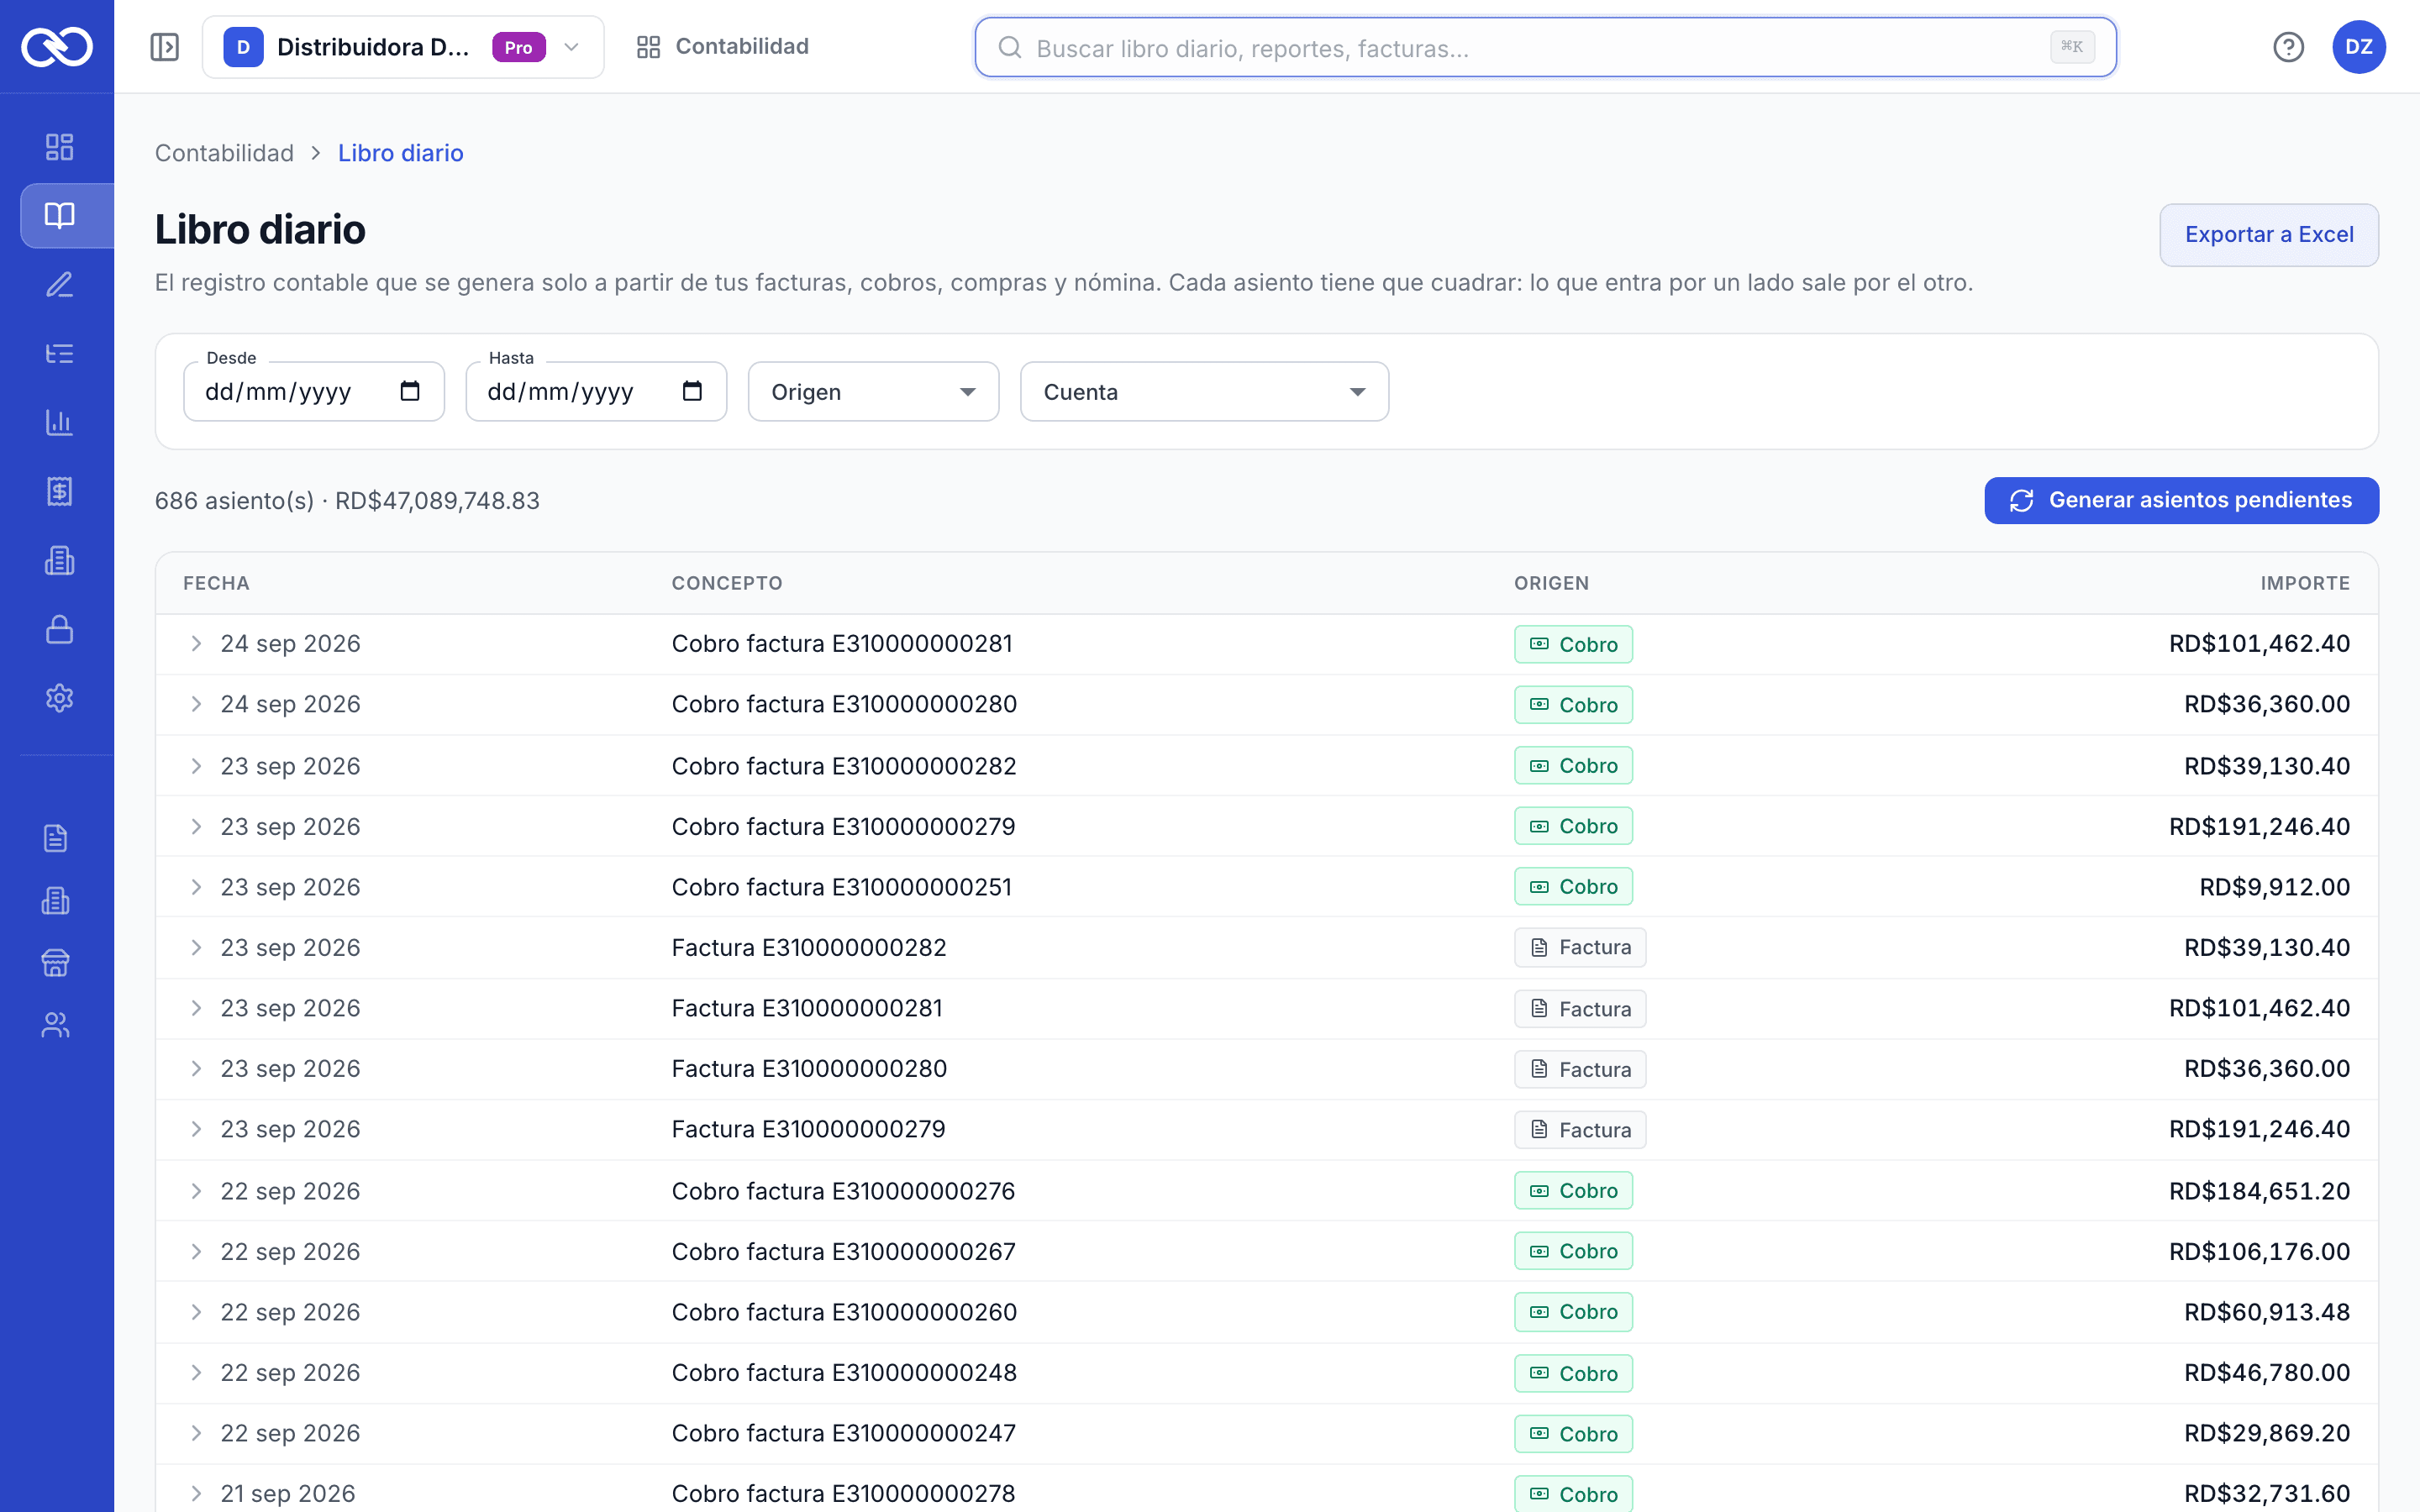Viewport: 2420px width, 1512px height.
Task: Open the Hasta date calendar picker icon
Action: (x=692, y=391)
